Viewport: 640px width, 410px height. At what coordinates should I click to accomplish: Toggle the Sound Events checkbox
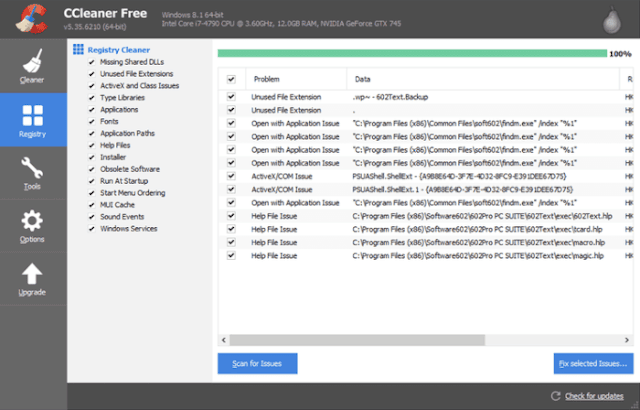pos(91,217)
